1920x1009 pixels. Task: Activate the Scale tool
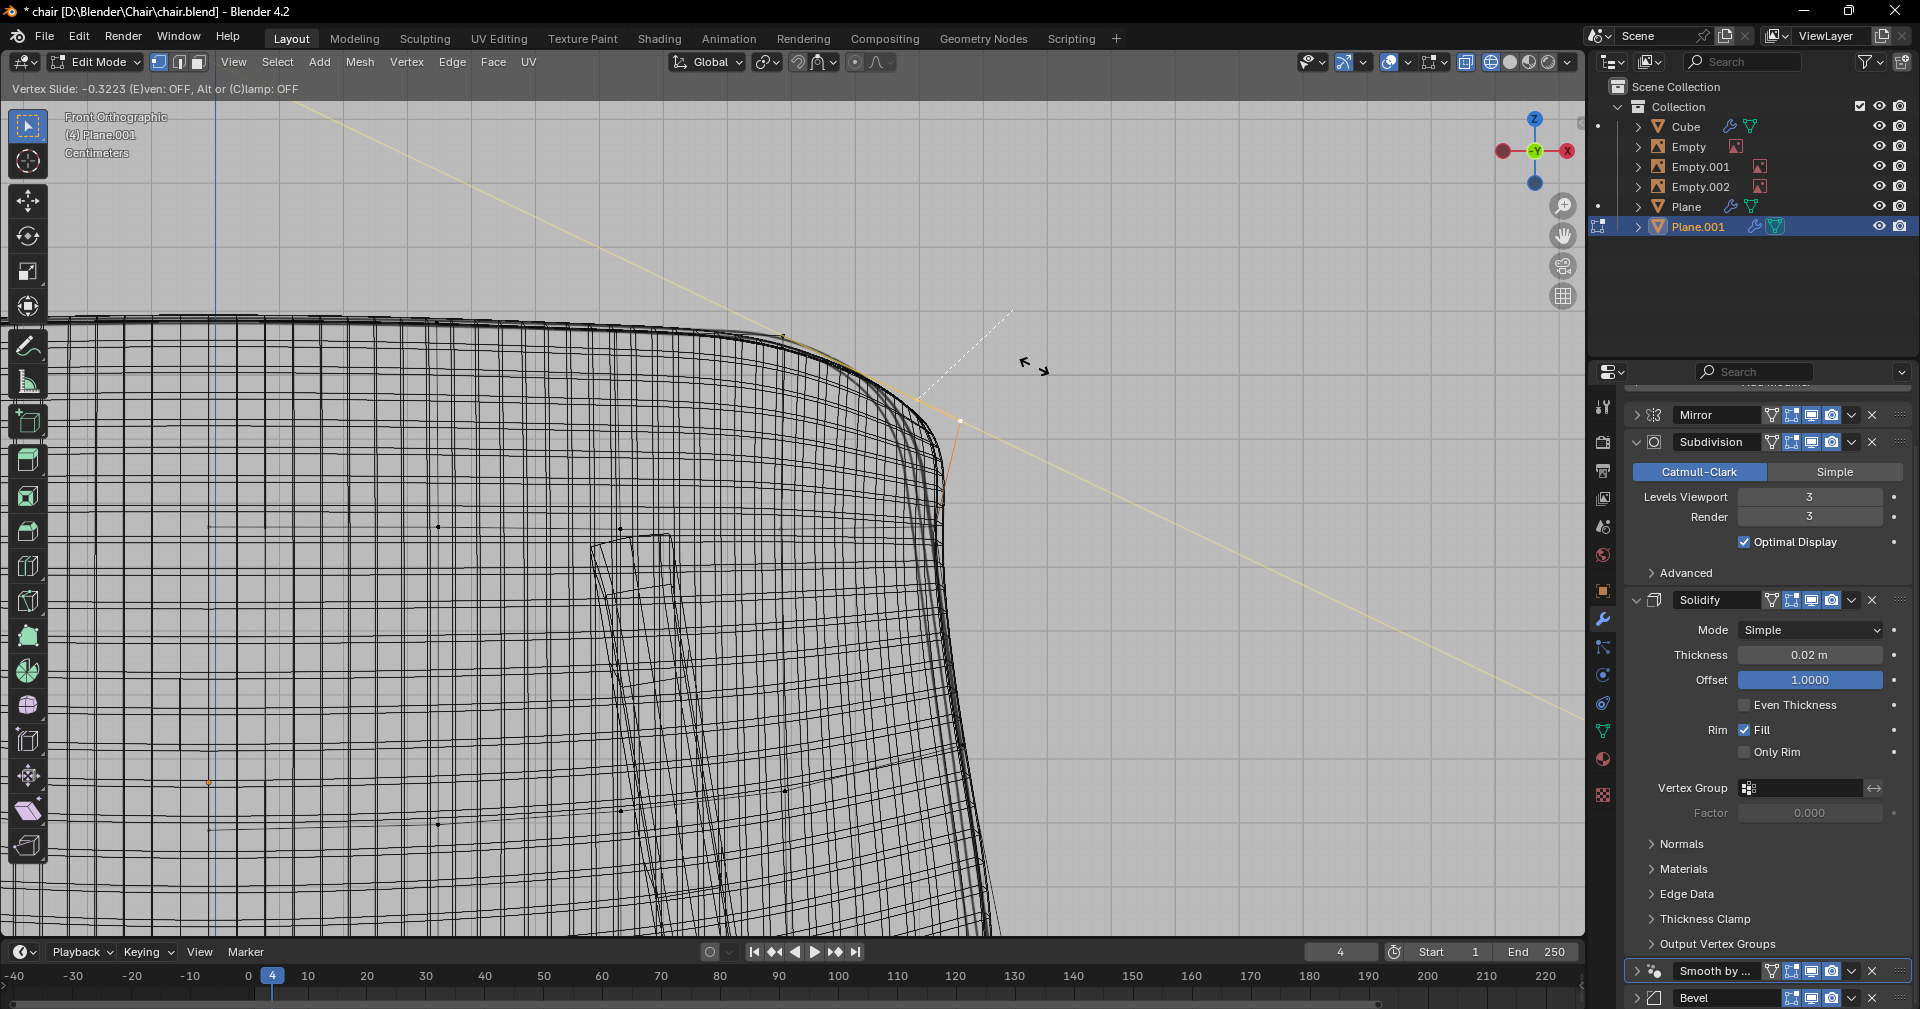pyautogui.click(x=28, y=271)
